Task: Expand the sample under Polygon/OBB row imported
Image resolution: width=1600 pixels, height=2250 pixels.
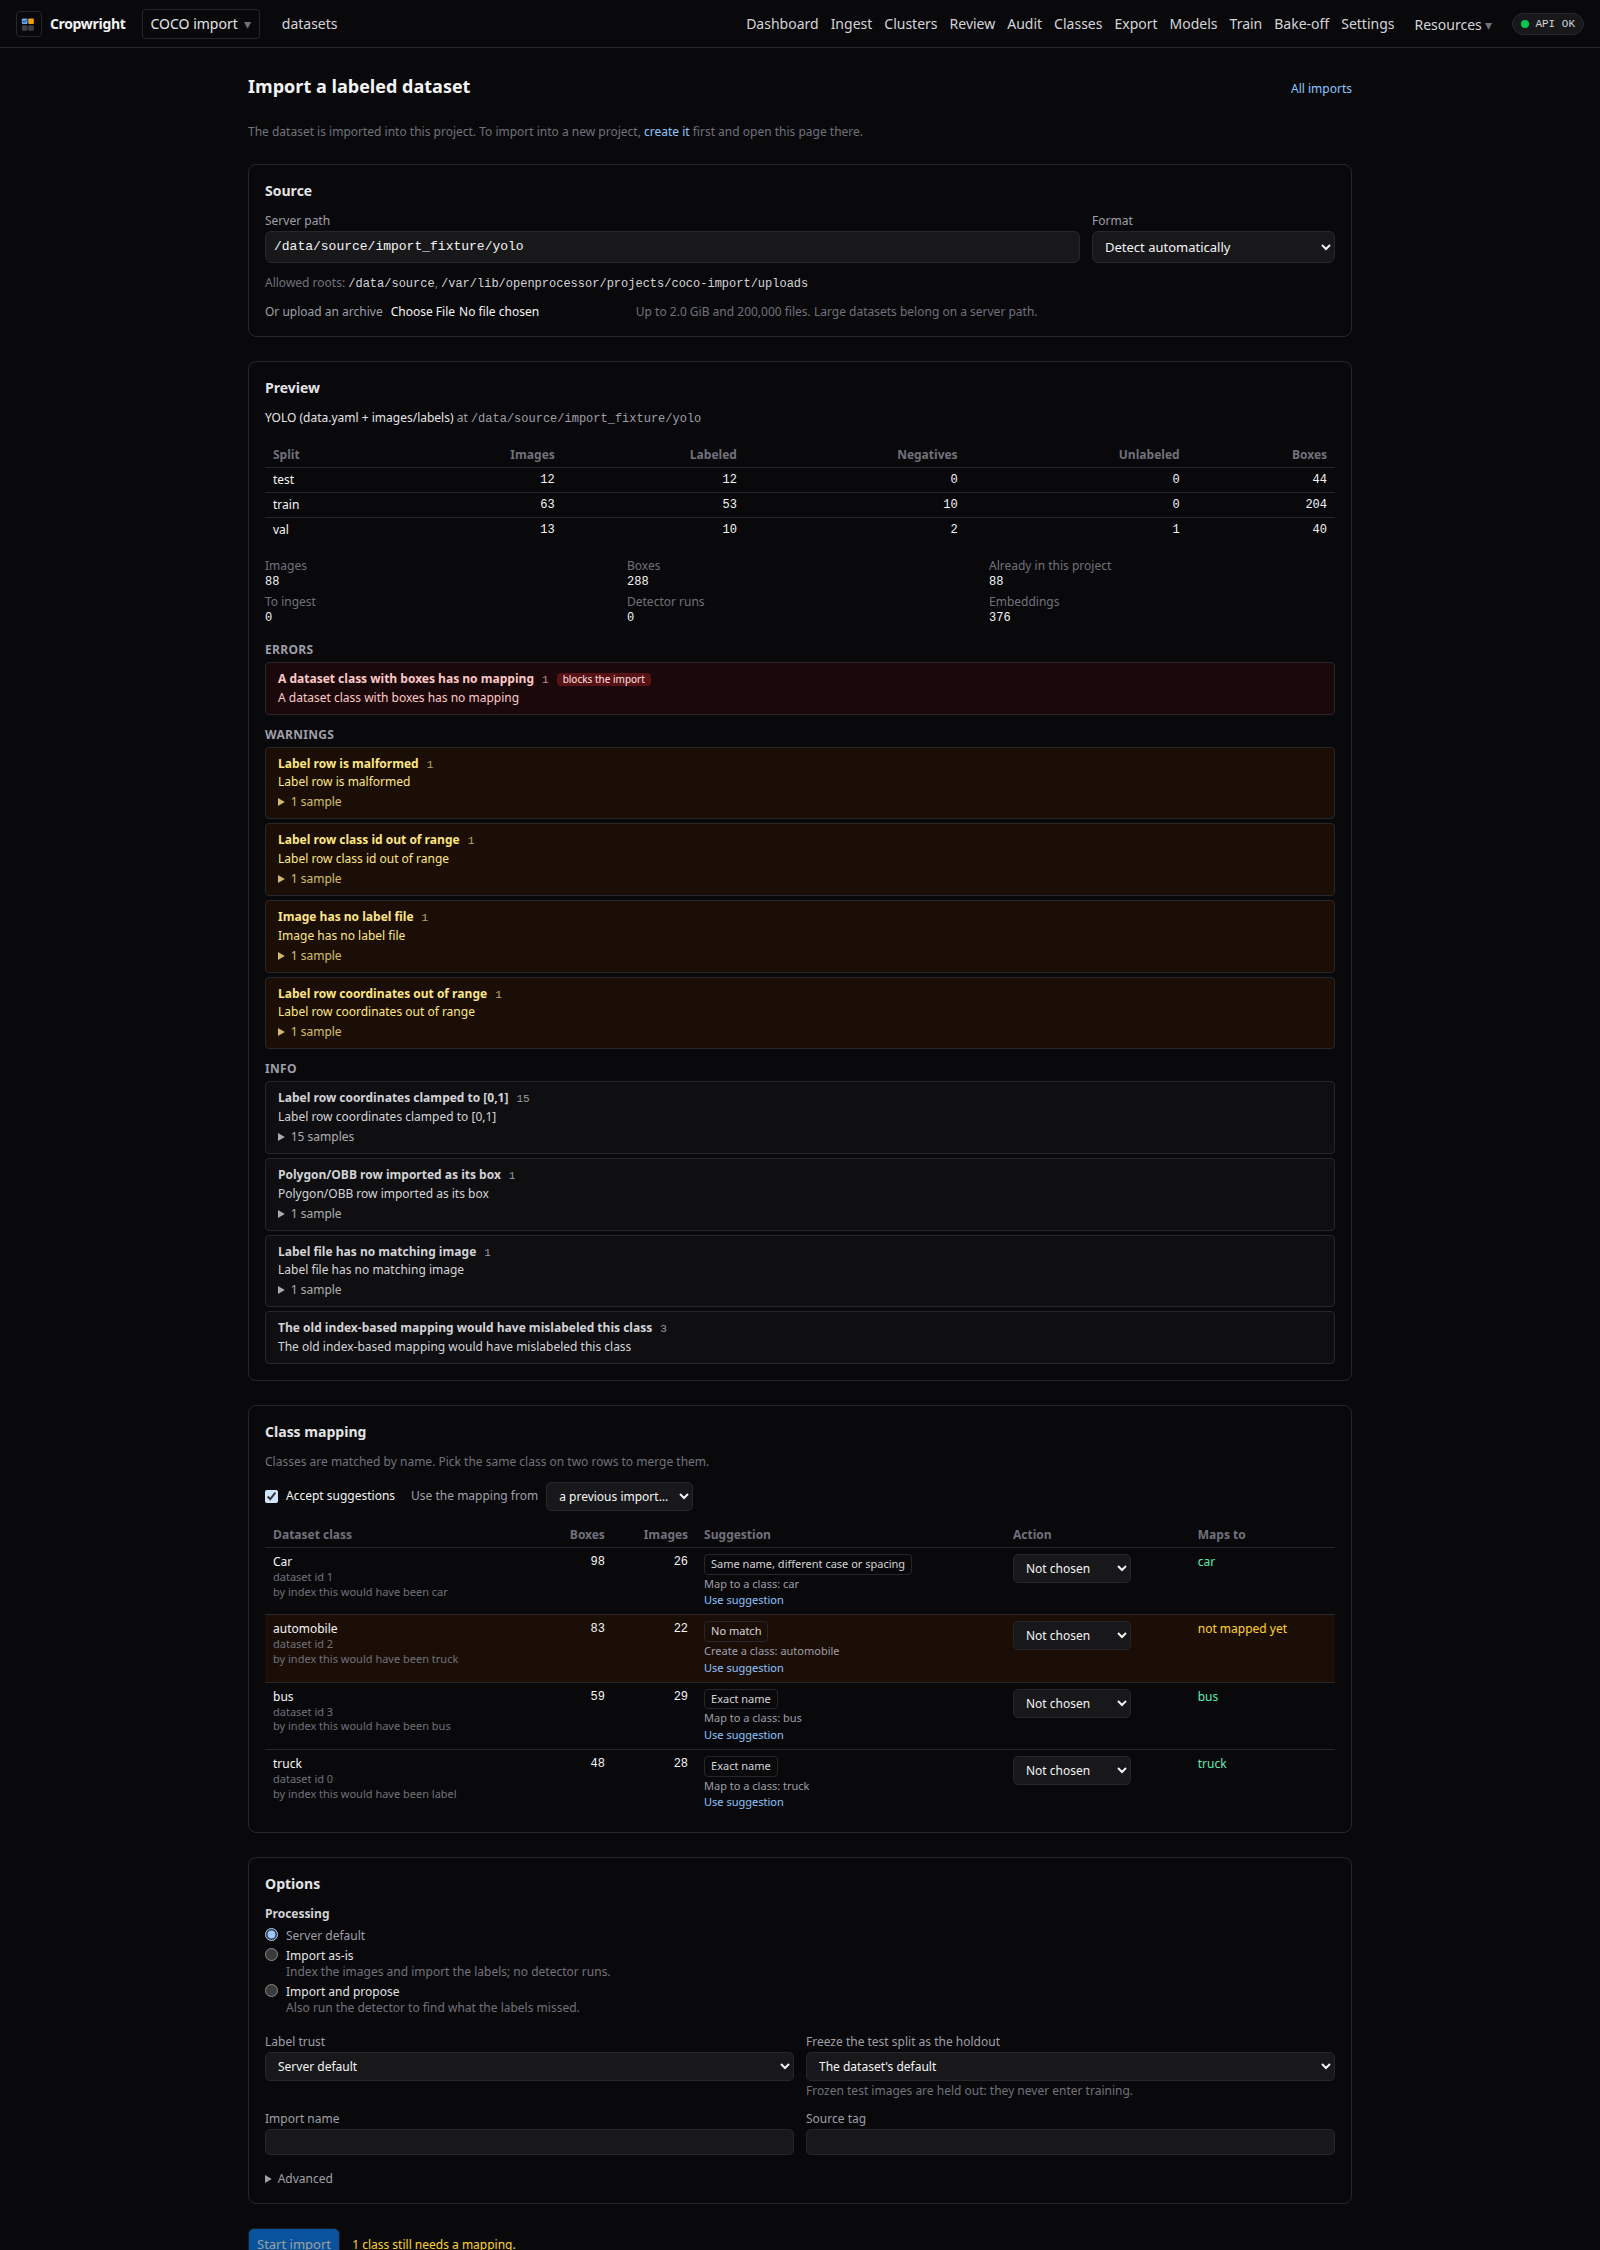Action: pos(310,1214)
